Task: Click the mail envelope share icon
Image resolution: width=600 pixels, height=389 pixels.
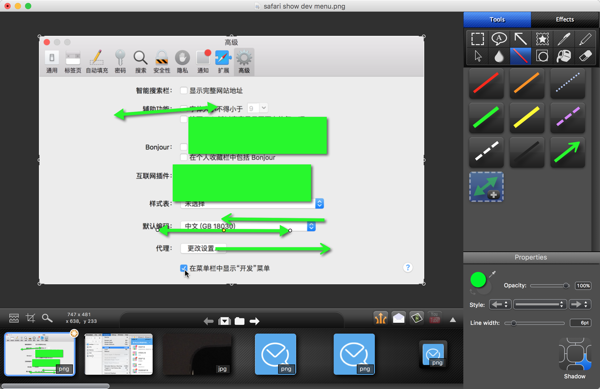Action: tap(398, 318)
